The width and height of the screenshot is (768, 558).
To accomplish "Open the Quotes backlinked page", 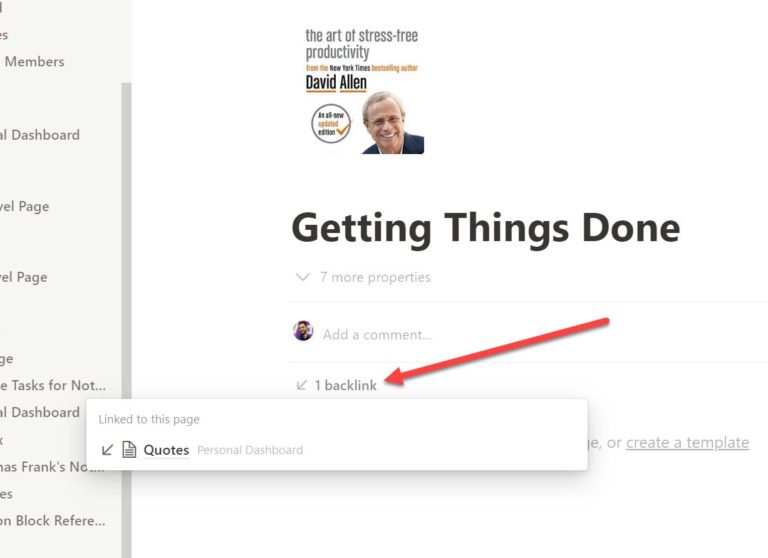I will pos(166,450).
